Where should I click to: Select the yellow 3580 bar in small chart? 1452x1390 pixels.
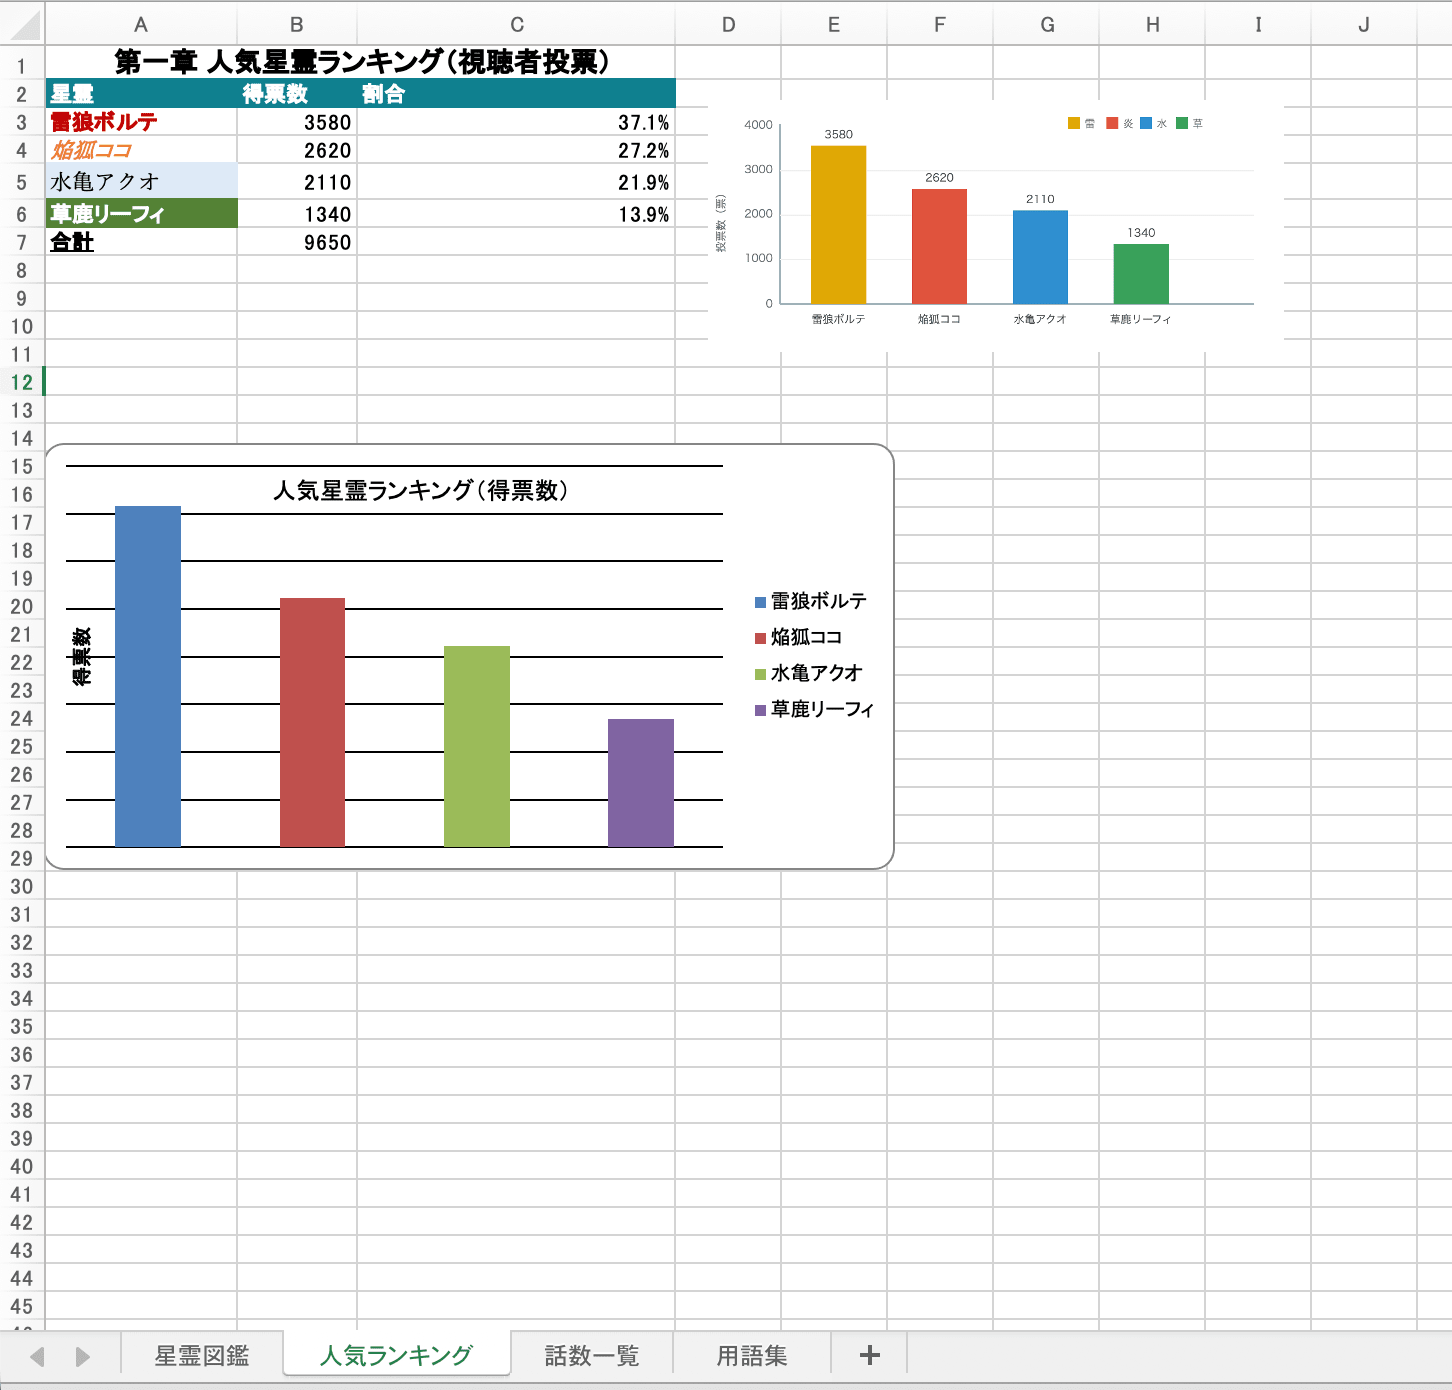tap(838, 224)
